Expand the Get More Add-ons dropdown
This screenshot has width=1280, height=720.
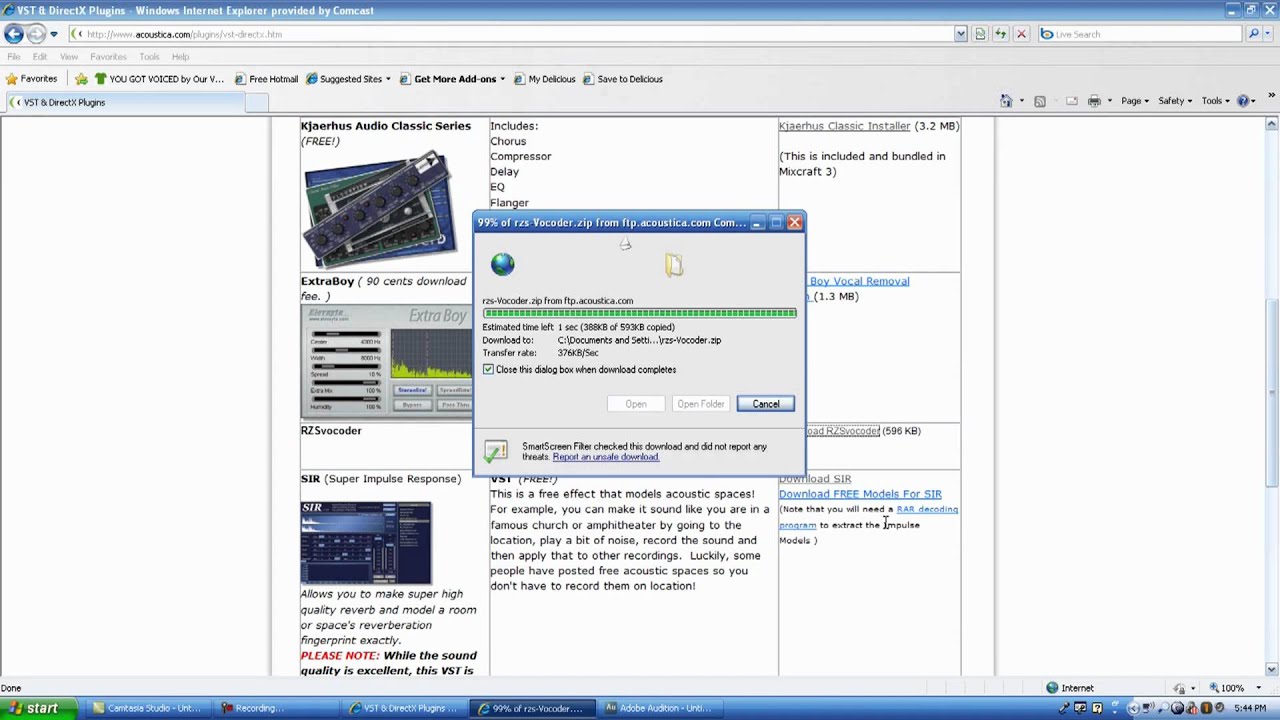(x=502, y=79)
